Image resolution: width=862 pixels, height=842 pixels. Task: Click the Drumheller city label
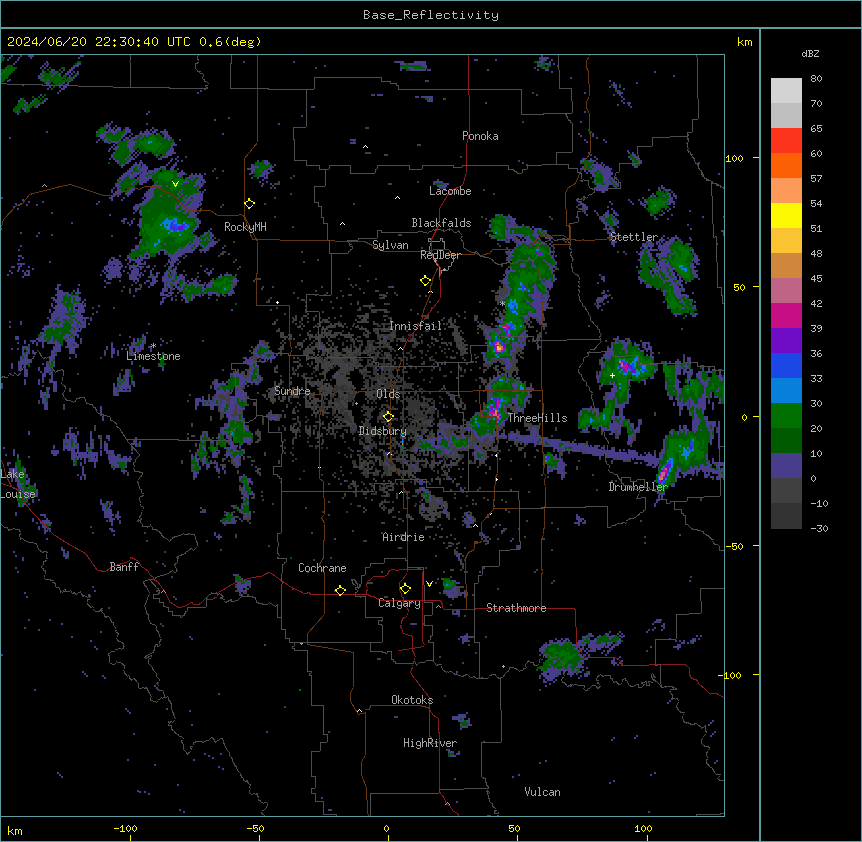point(638,486)
